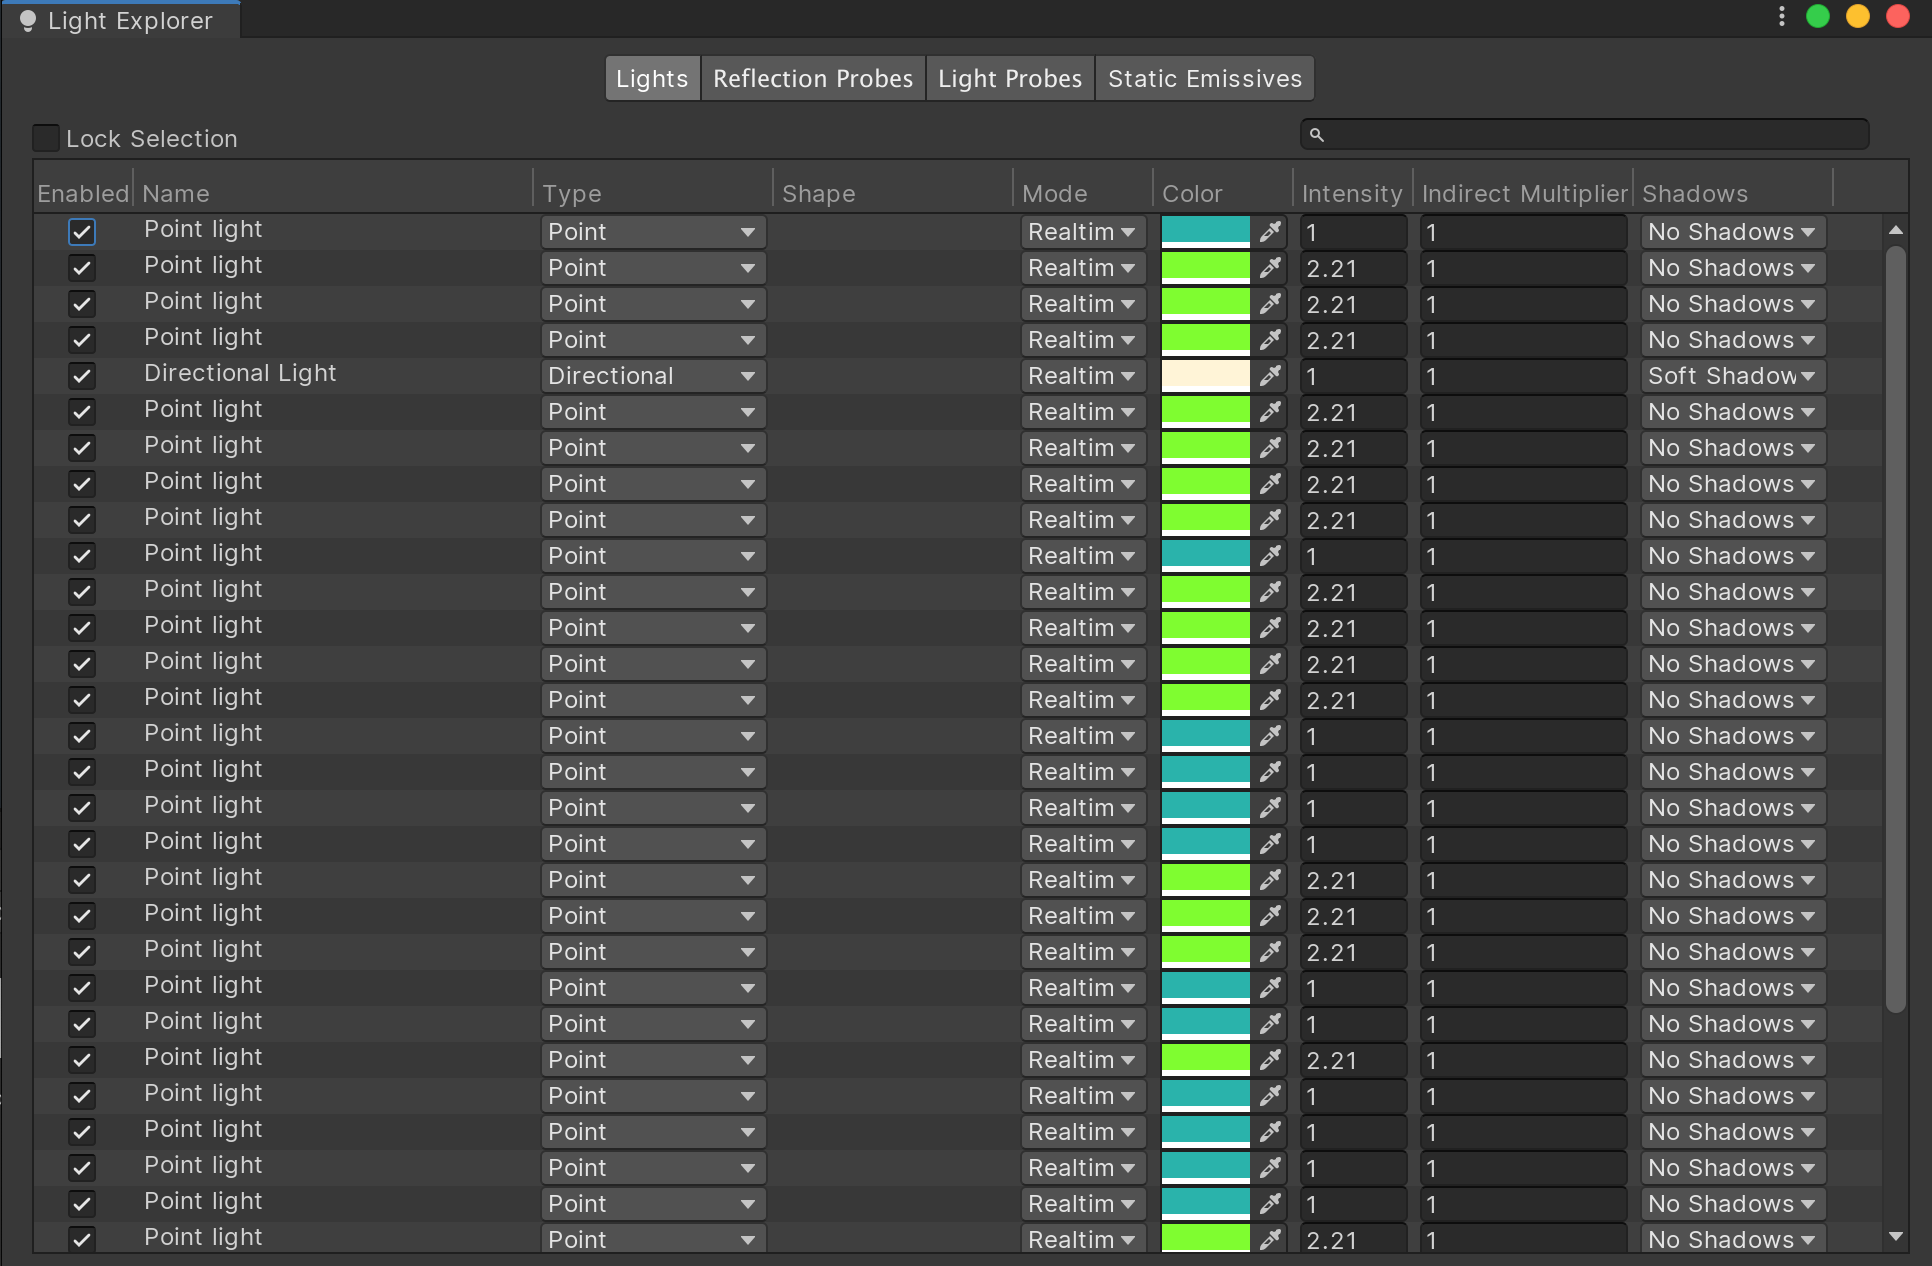Open the Soft Shadows dropdown

click(x=1732, y=376)
